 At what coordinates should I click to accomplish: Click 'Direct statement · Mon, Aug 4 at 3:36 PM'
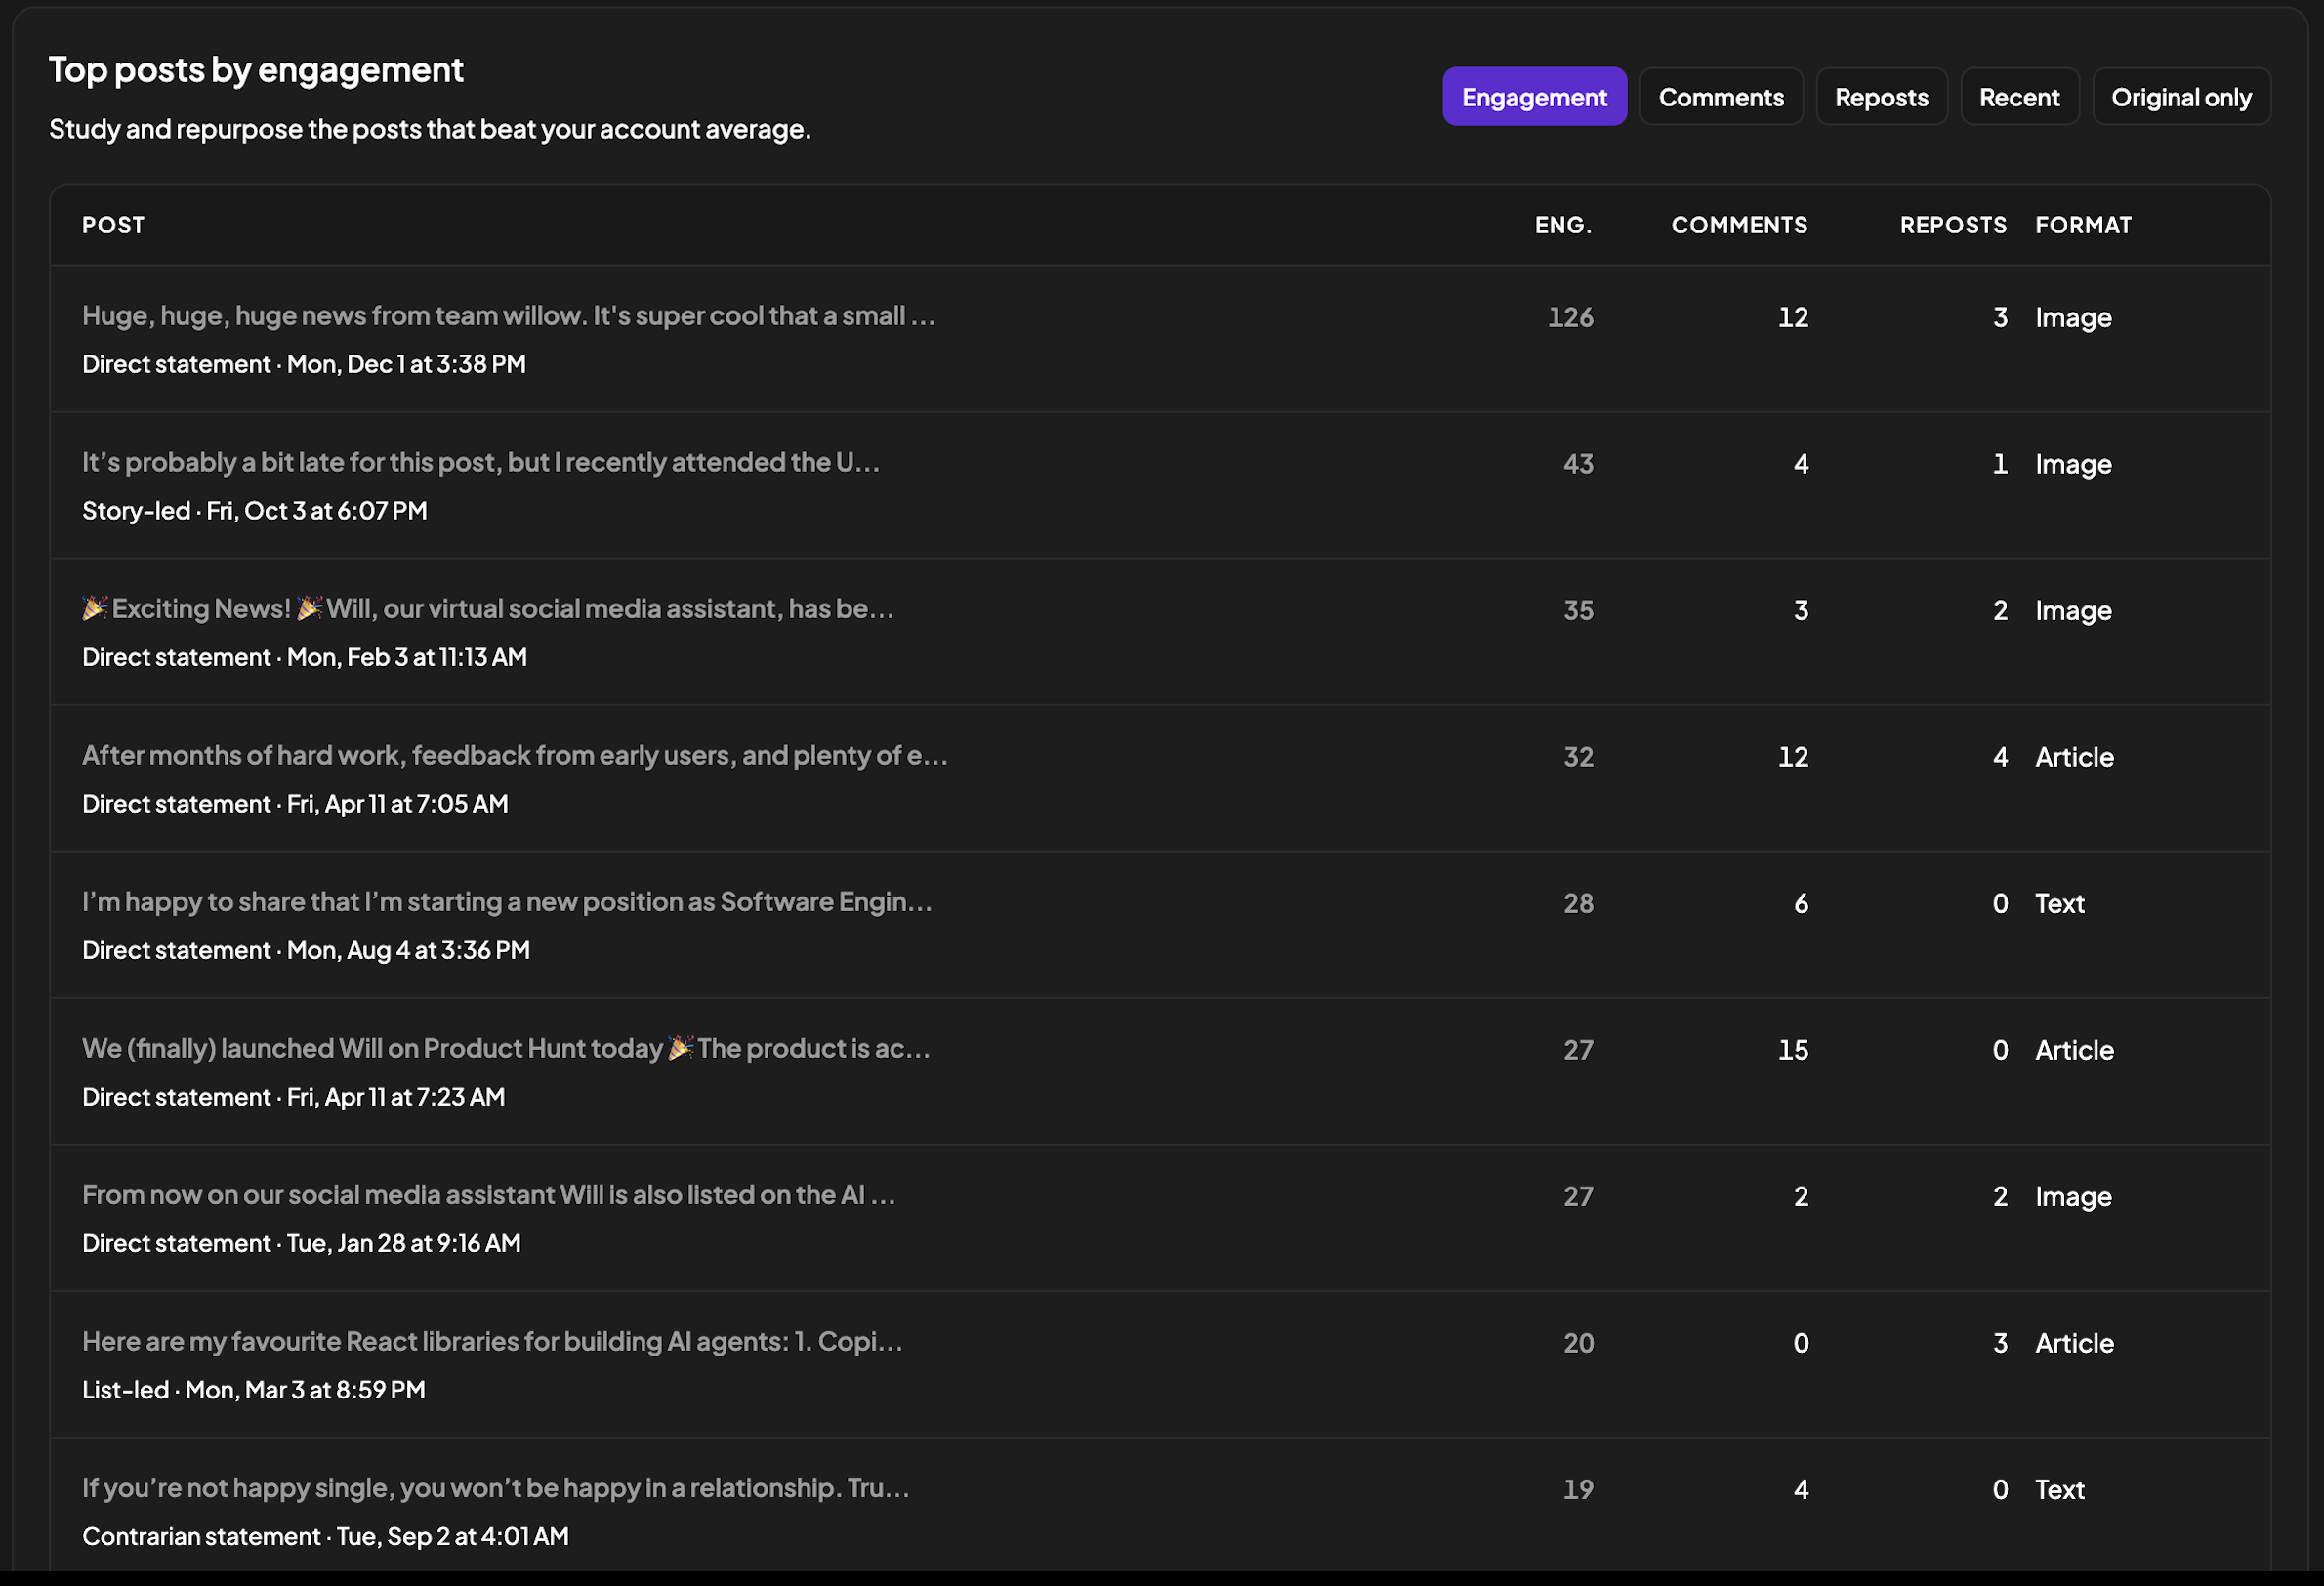(306, 950)
